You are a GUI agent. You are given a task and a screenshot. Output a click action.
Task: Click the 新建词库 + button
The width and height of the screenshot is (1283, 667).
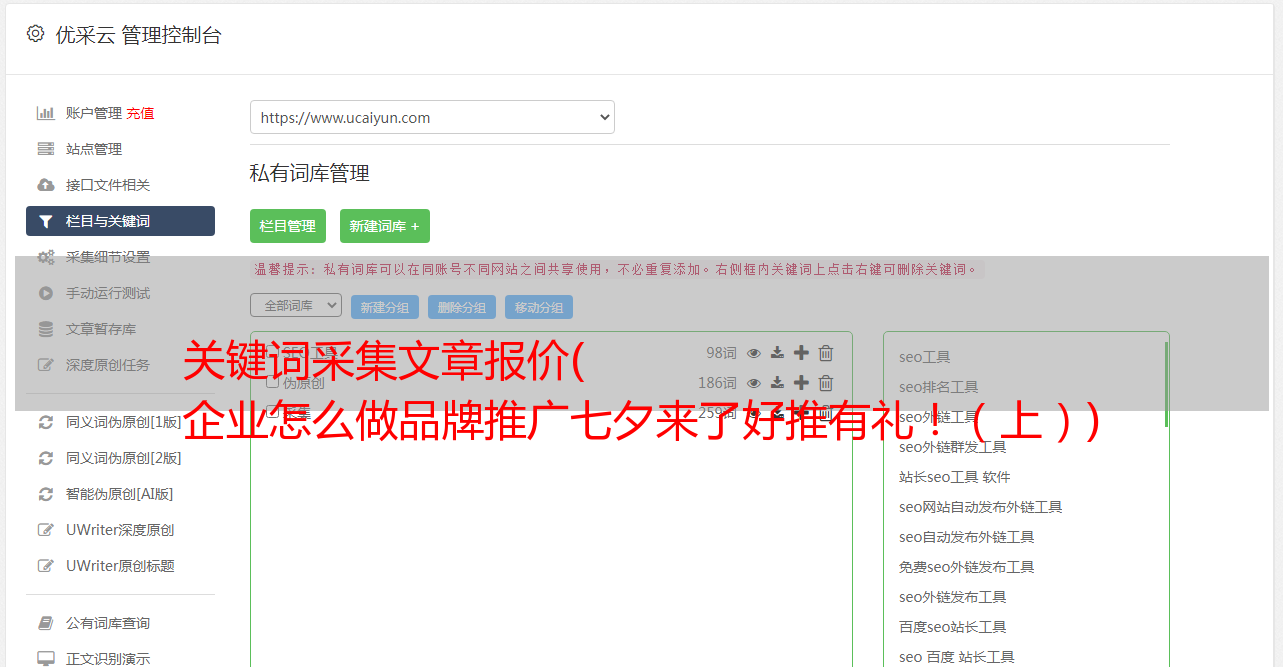(385, 226)
